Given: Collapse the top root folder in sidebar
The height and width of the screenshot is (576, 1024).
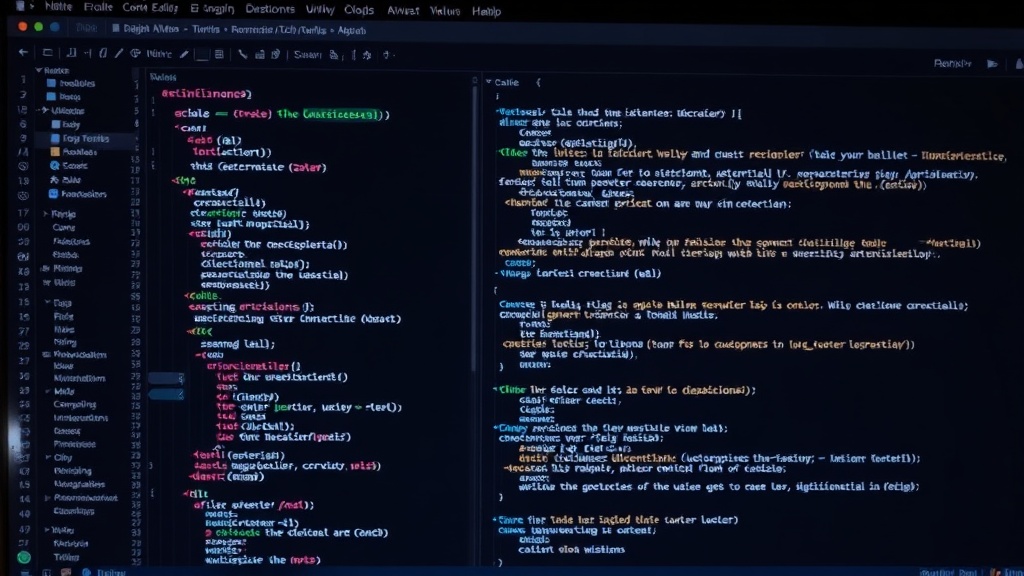Looking at the screenshot, I should coord(39,70).
